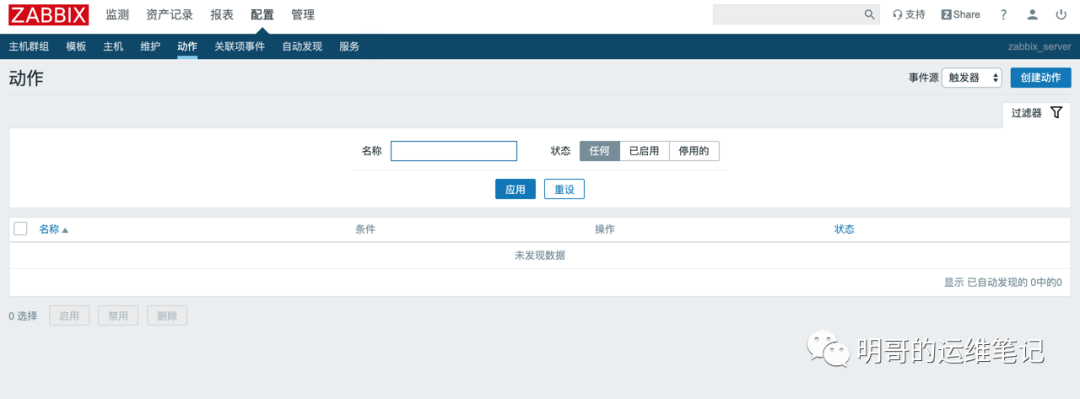Go to 维护 submenu
Screen dimensions: 1080x399
click(x=150, y=47)
